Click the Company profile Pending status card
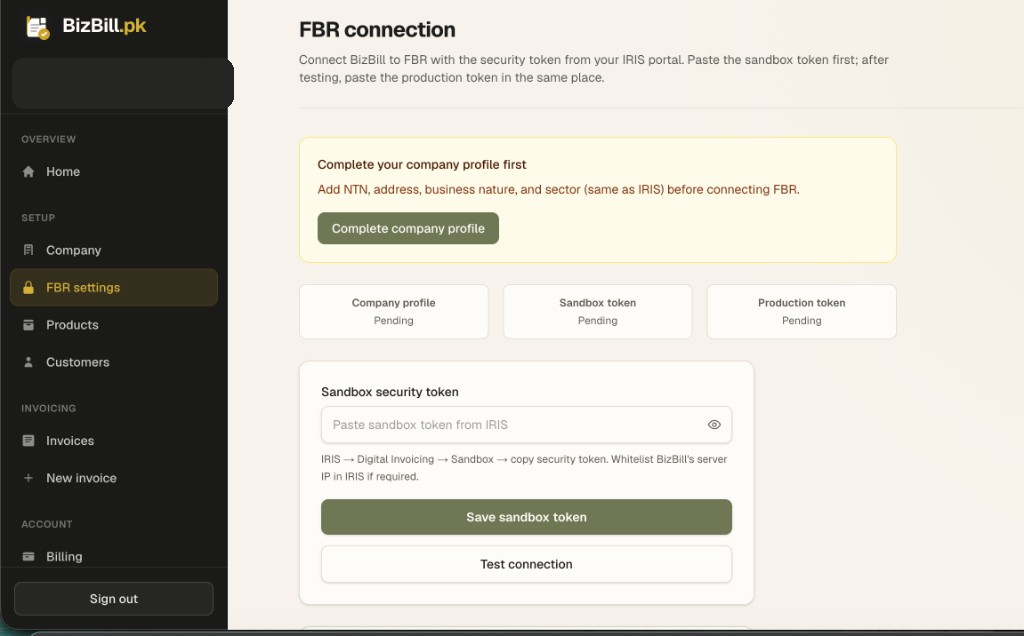 tap(394, 311)
